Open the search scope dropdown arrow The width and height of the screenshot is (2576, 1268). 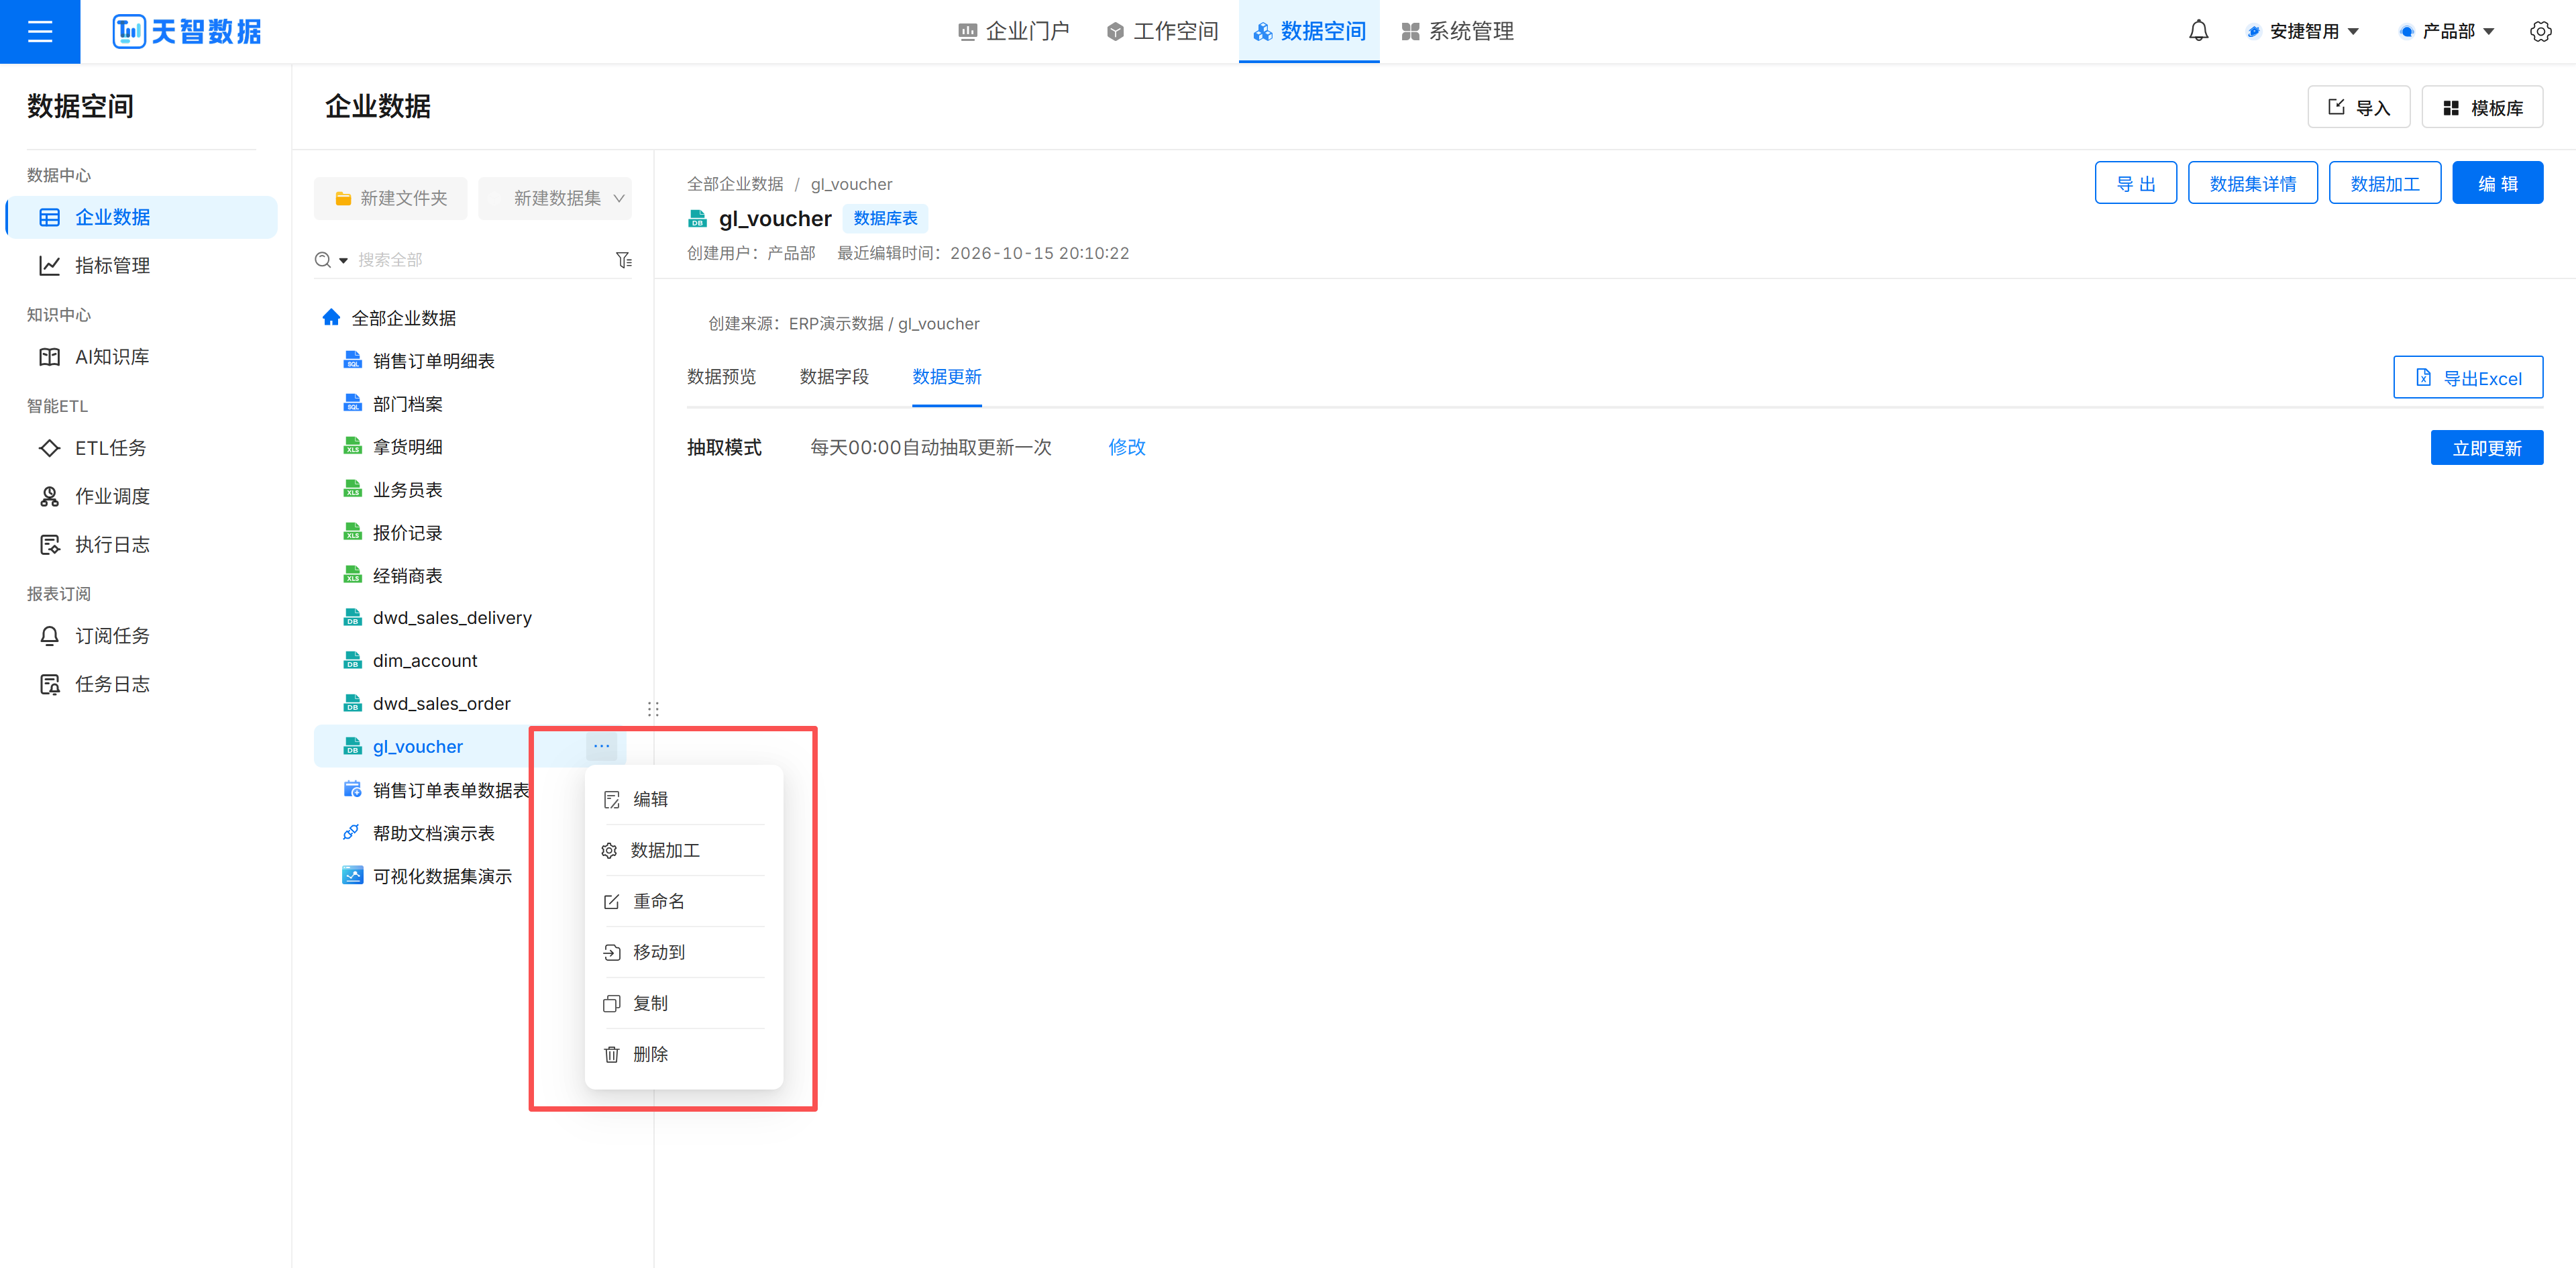pyautogui.click(x=343, y=260)
